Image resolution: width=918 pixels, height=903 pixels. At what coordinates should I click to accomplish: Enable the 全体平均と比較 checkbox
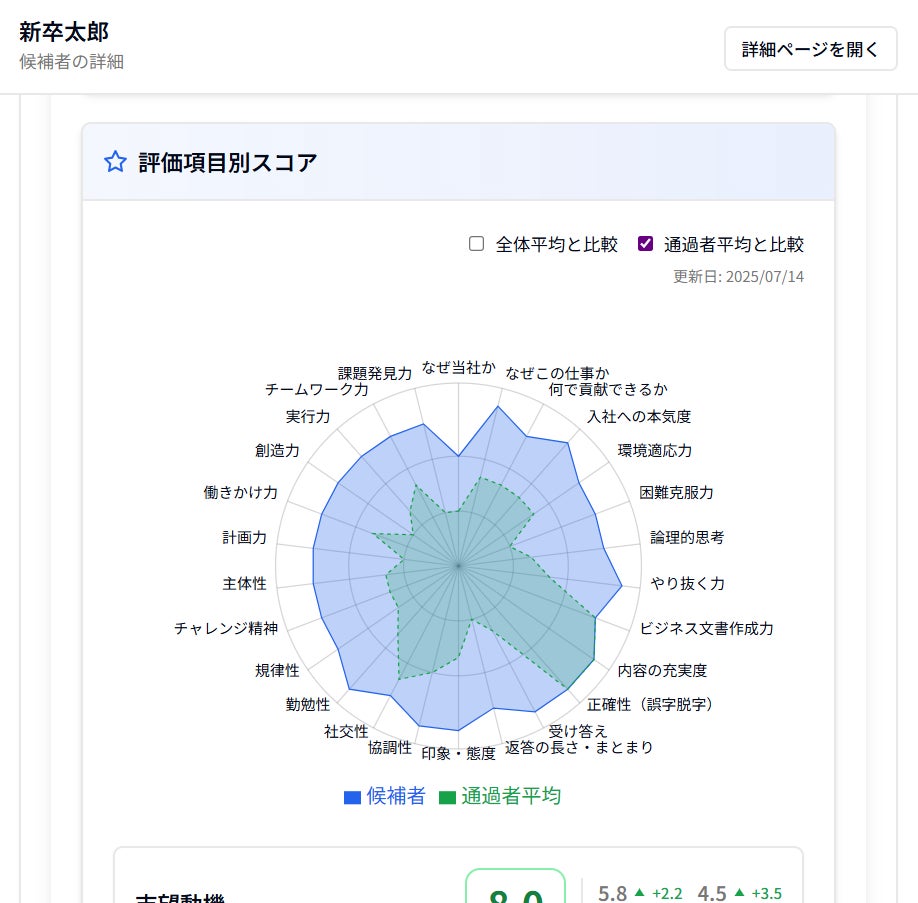tap(477, 244)
